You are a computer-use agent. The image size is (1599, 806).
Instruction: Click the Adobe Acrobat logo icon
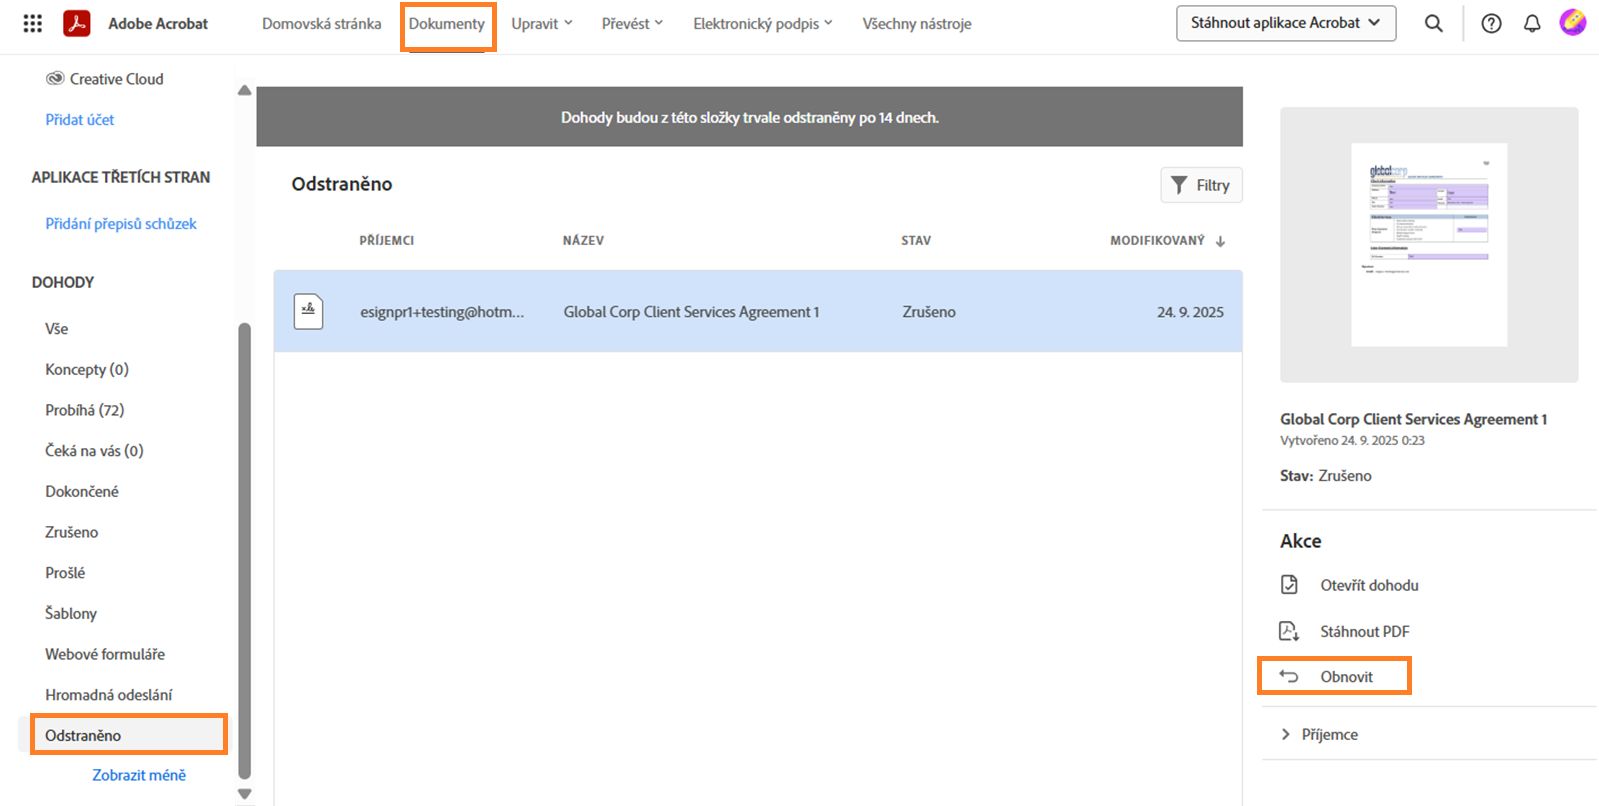click(77, 23)
